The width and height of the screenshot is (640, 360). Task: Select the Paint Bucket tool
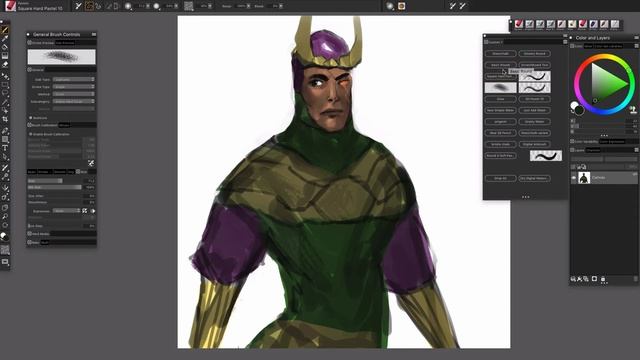pos(5,47)
